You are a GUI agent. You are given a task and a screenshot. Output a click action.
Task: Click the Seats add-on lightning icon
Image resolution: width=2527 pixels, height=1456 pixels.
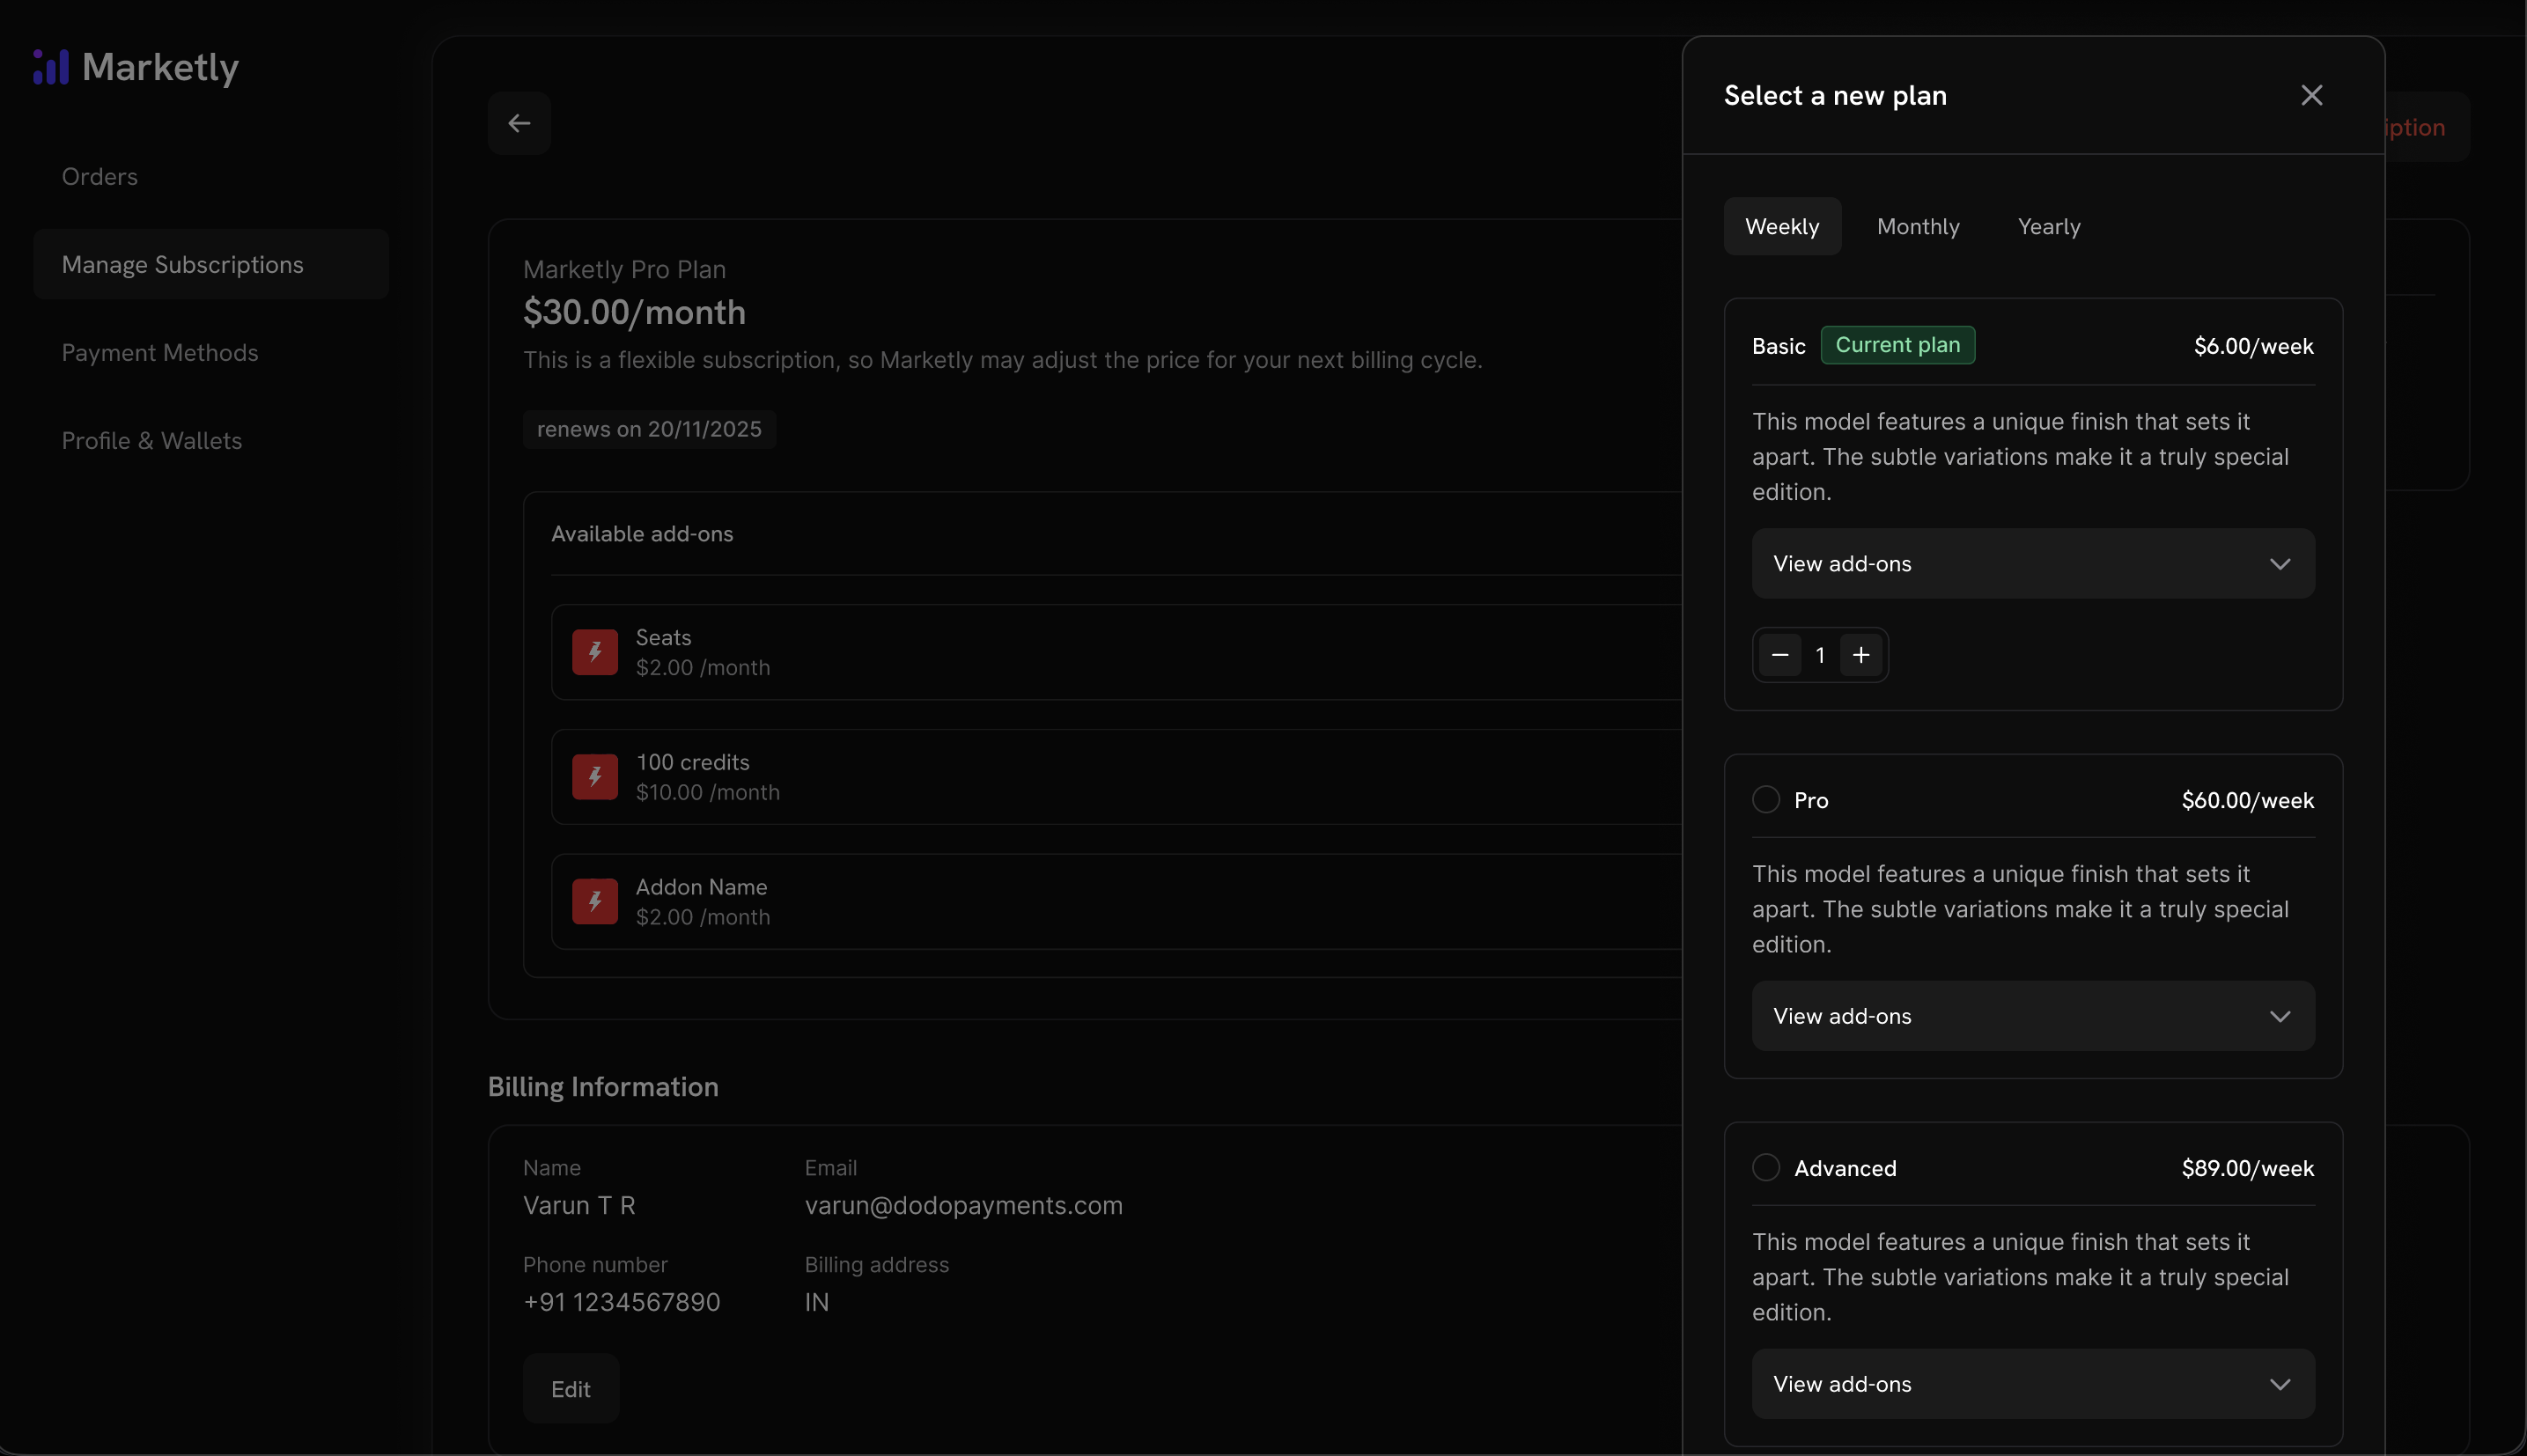point(595,651)
